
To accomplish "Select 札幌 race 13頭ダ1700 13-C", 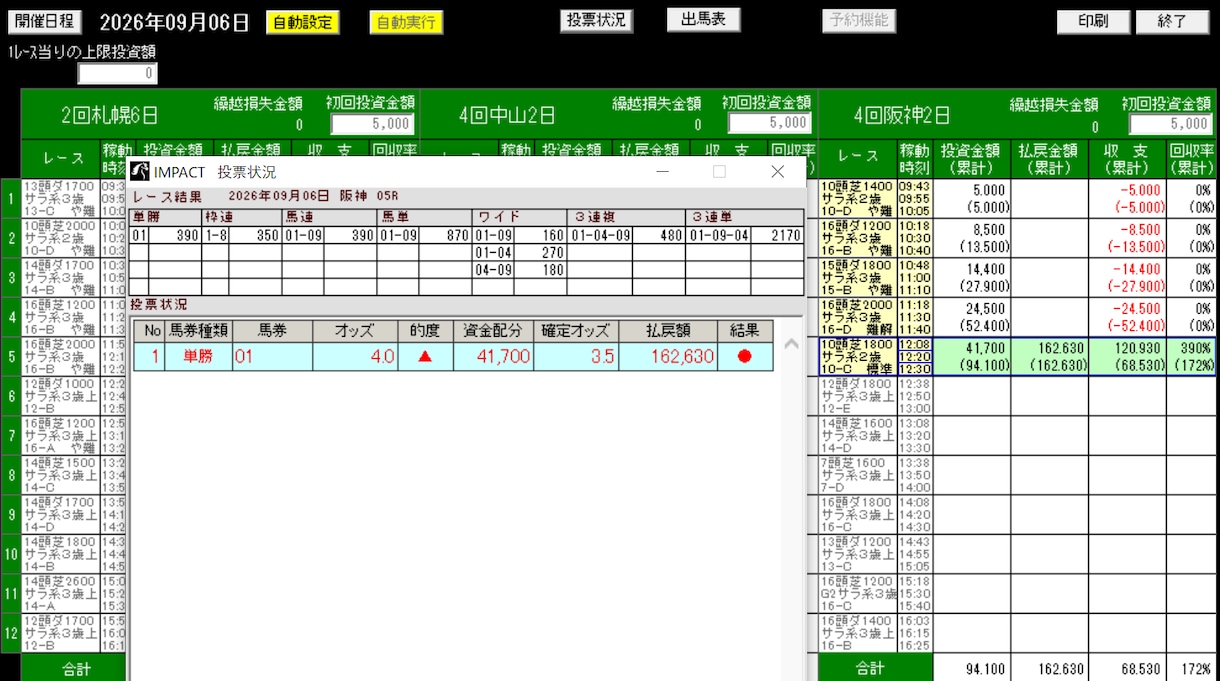I will point(61,198).
